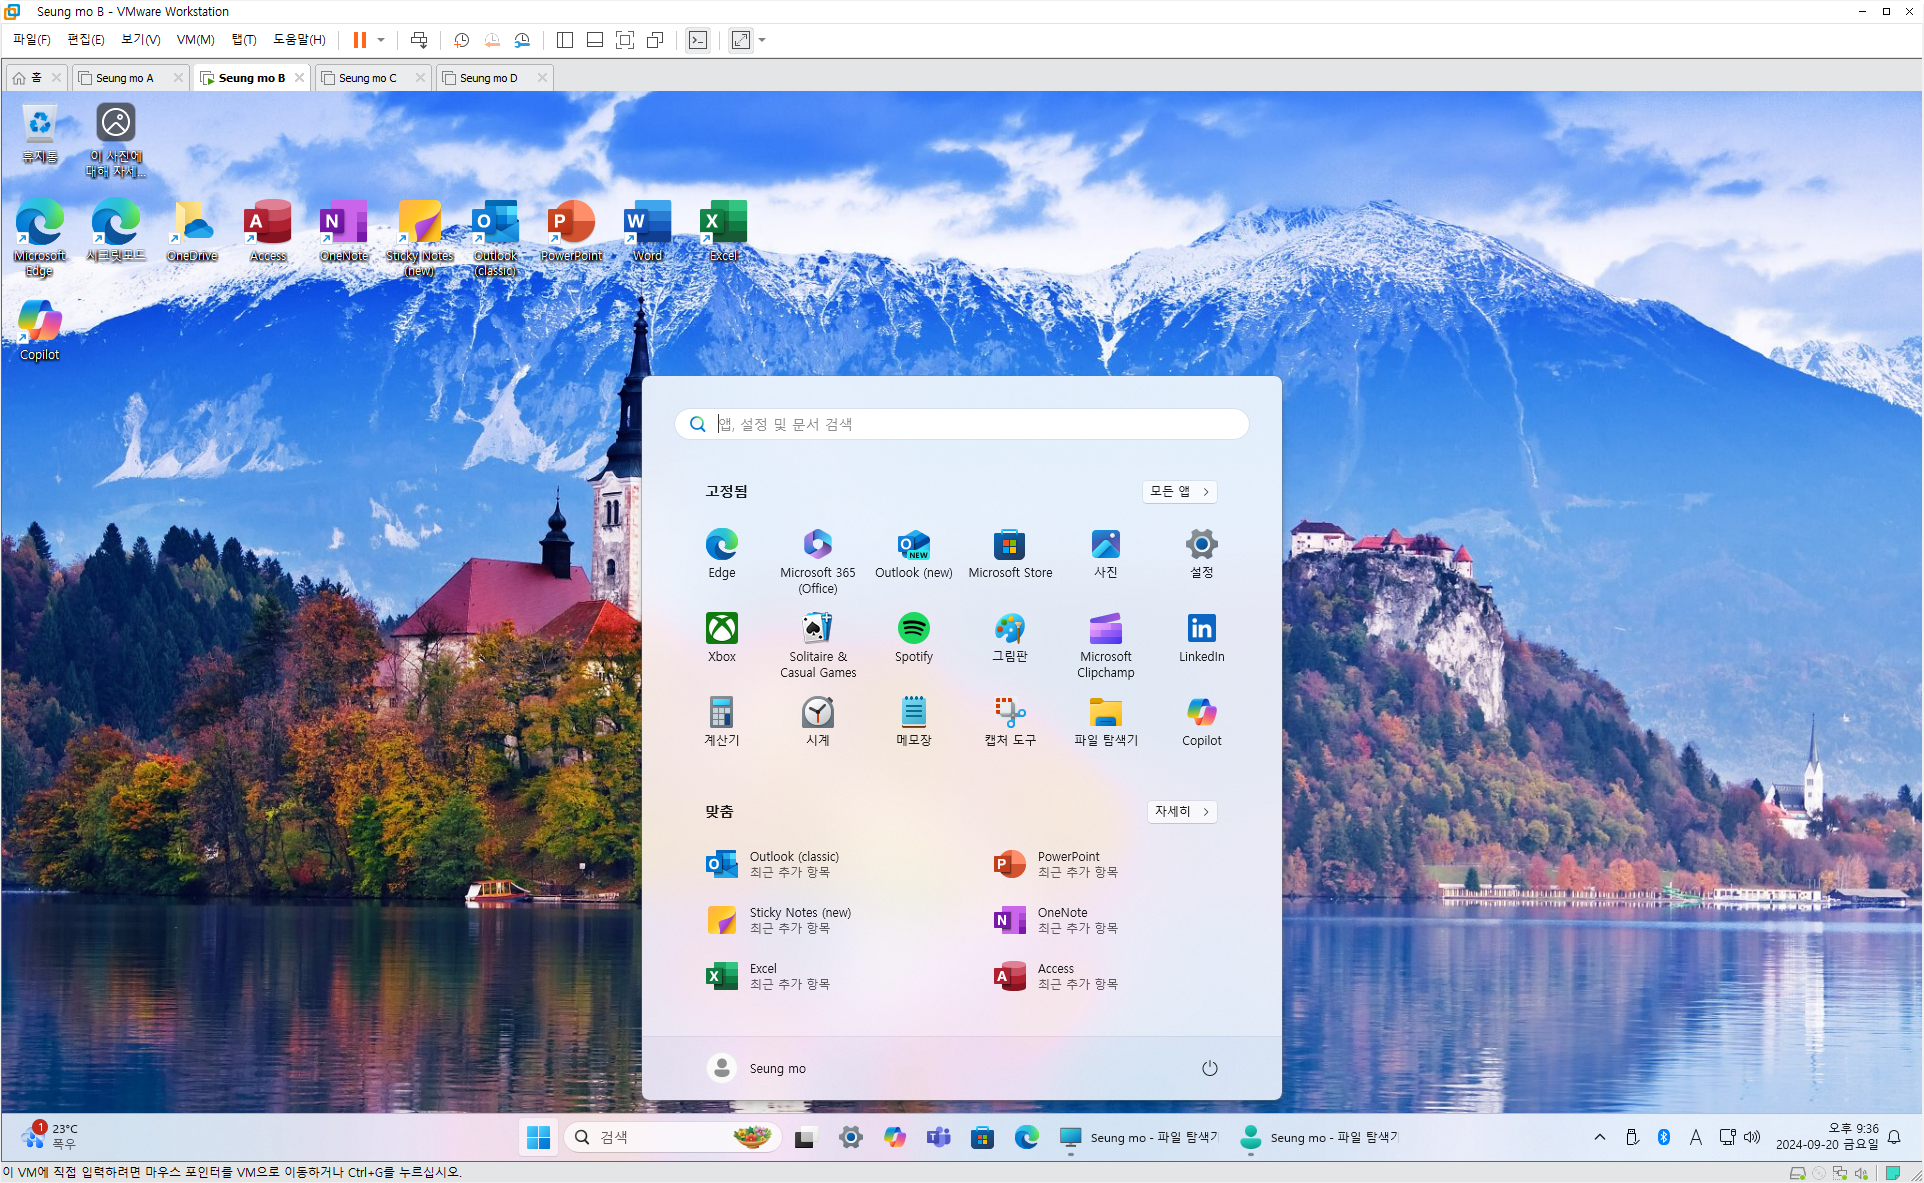Click the Start menu search field

point(961,424)
